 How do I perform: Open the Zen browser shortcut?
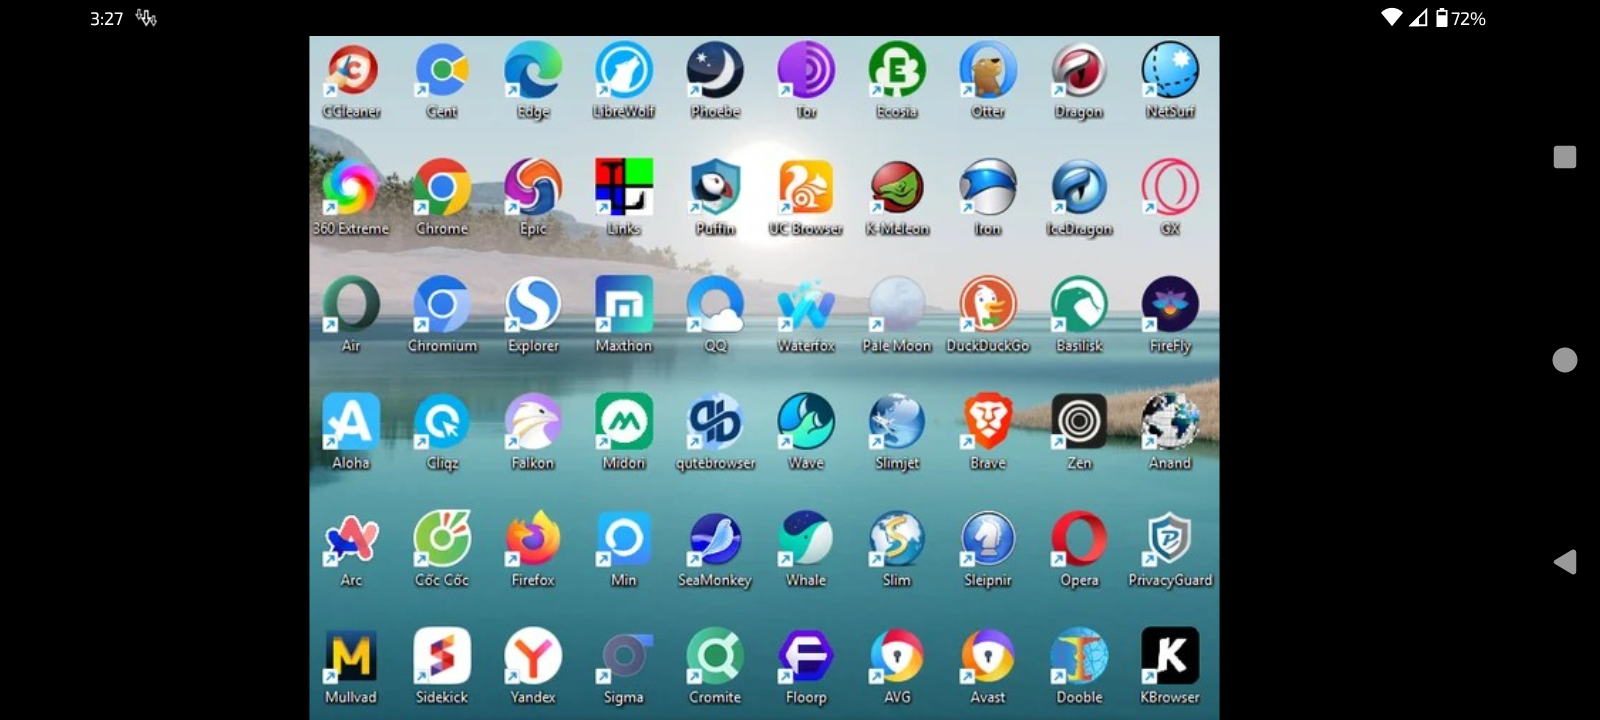[x=1079, y=421]
